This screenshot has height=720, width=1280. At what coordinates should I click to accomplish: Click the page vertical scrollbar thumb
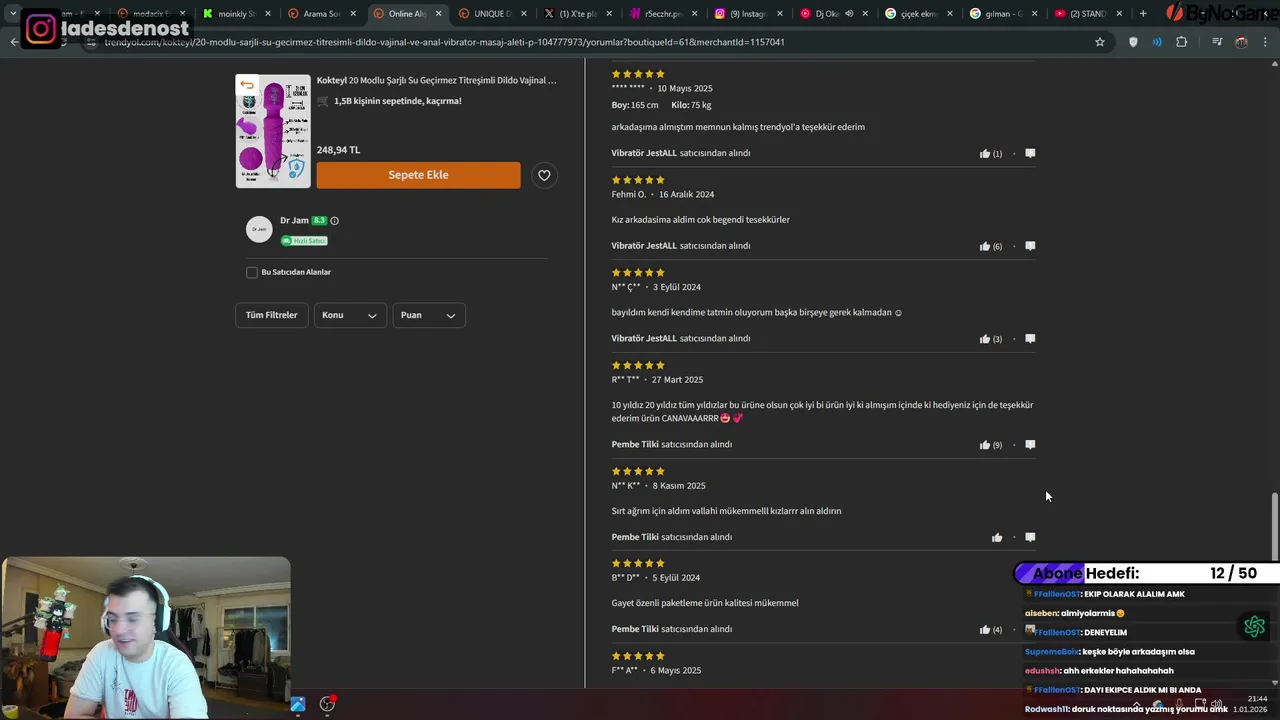pyautogui.click(x=1274, y=527)
